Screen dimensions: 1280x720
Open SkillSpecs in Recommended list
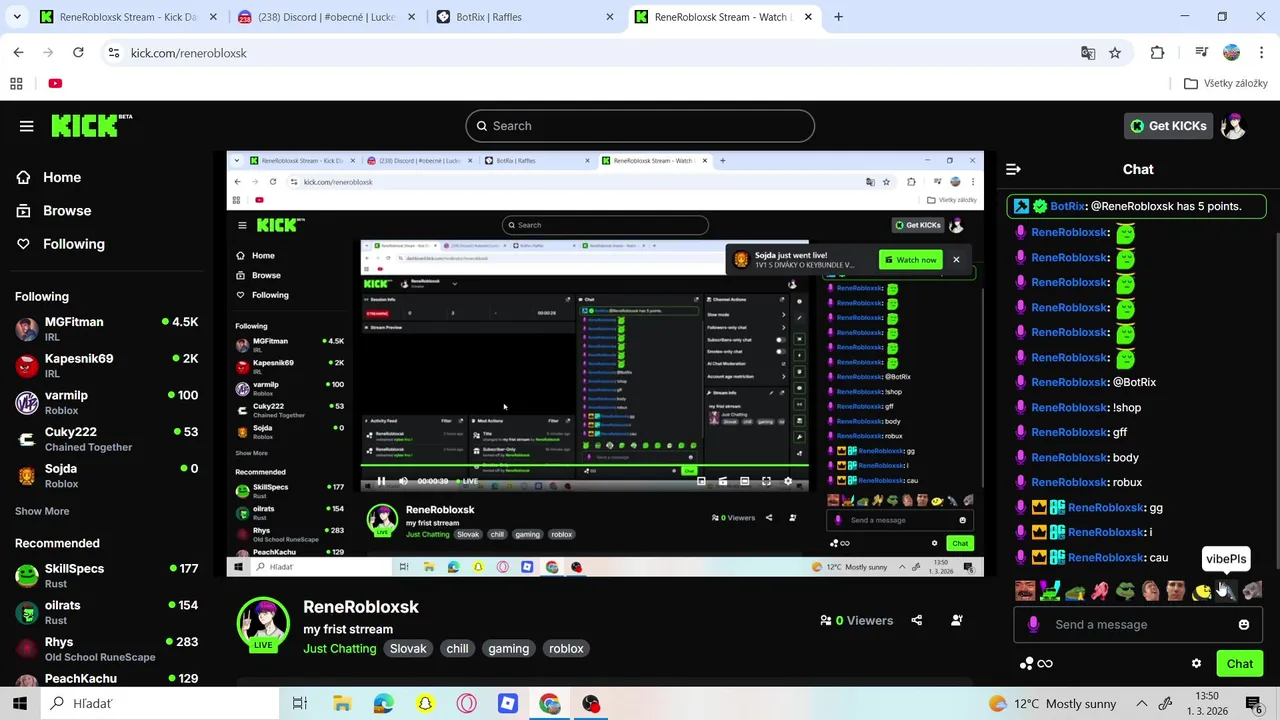107,575
